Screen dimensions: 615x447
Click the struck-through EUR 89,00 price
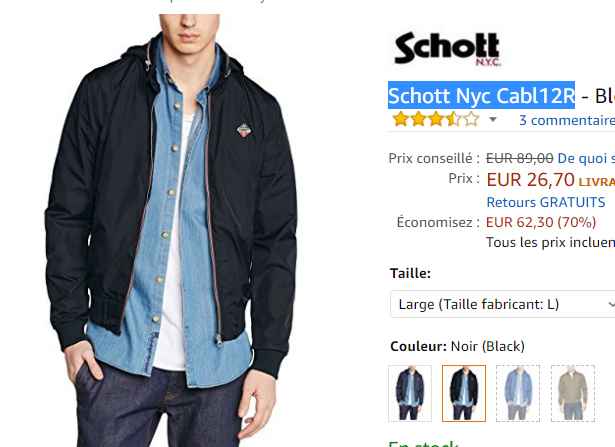(x=520, y=158)
